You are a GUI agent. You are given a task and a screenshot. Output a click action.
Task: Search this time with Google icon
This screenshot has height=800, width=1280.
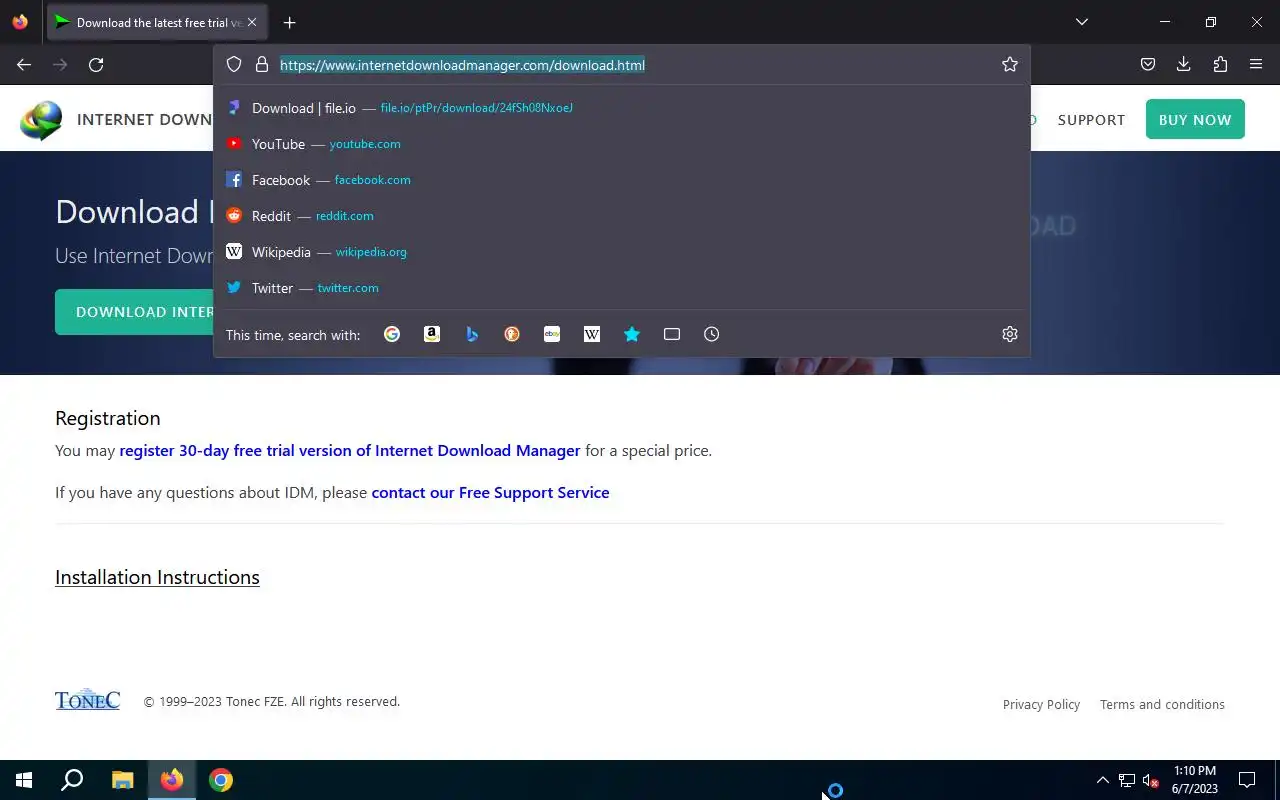(x=392, y=334)
